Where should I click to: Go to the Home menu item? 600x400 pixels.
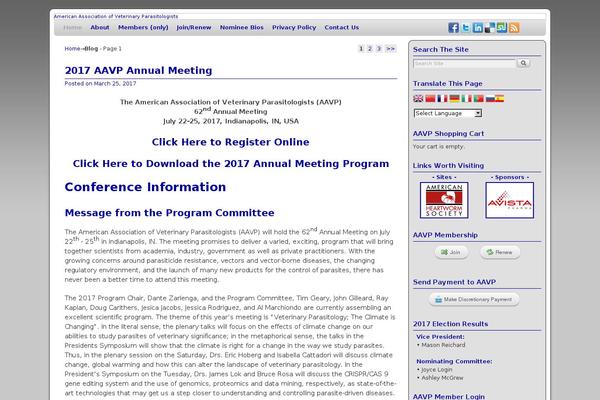(73, 28)
